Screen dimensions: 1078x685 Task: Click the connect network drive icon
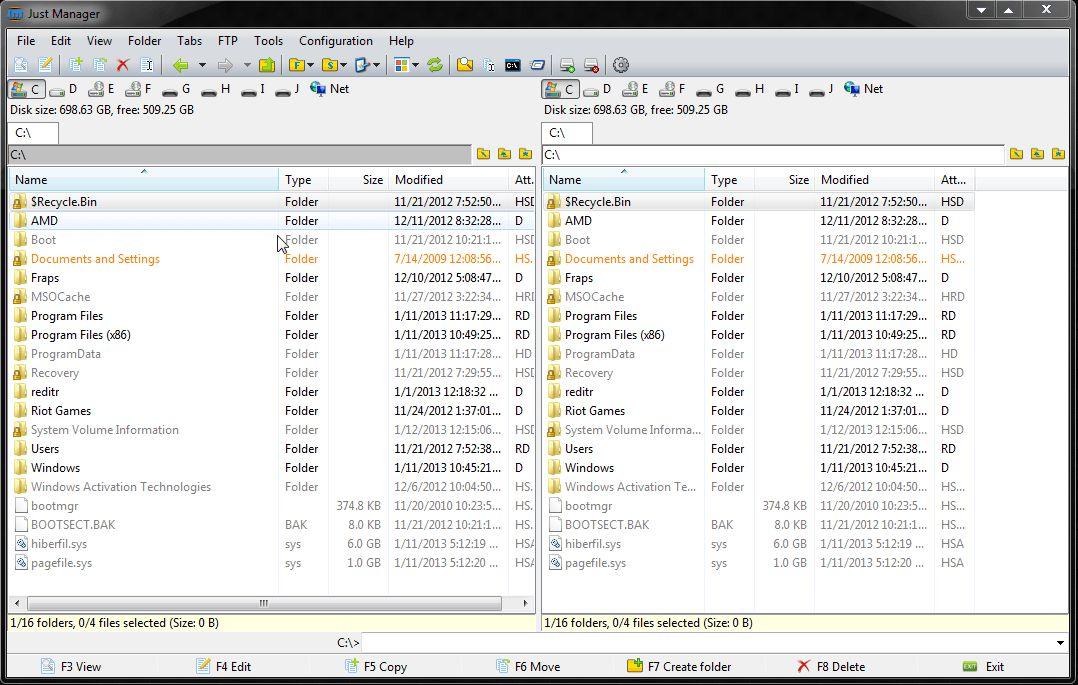coord(567,65)
